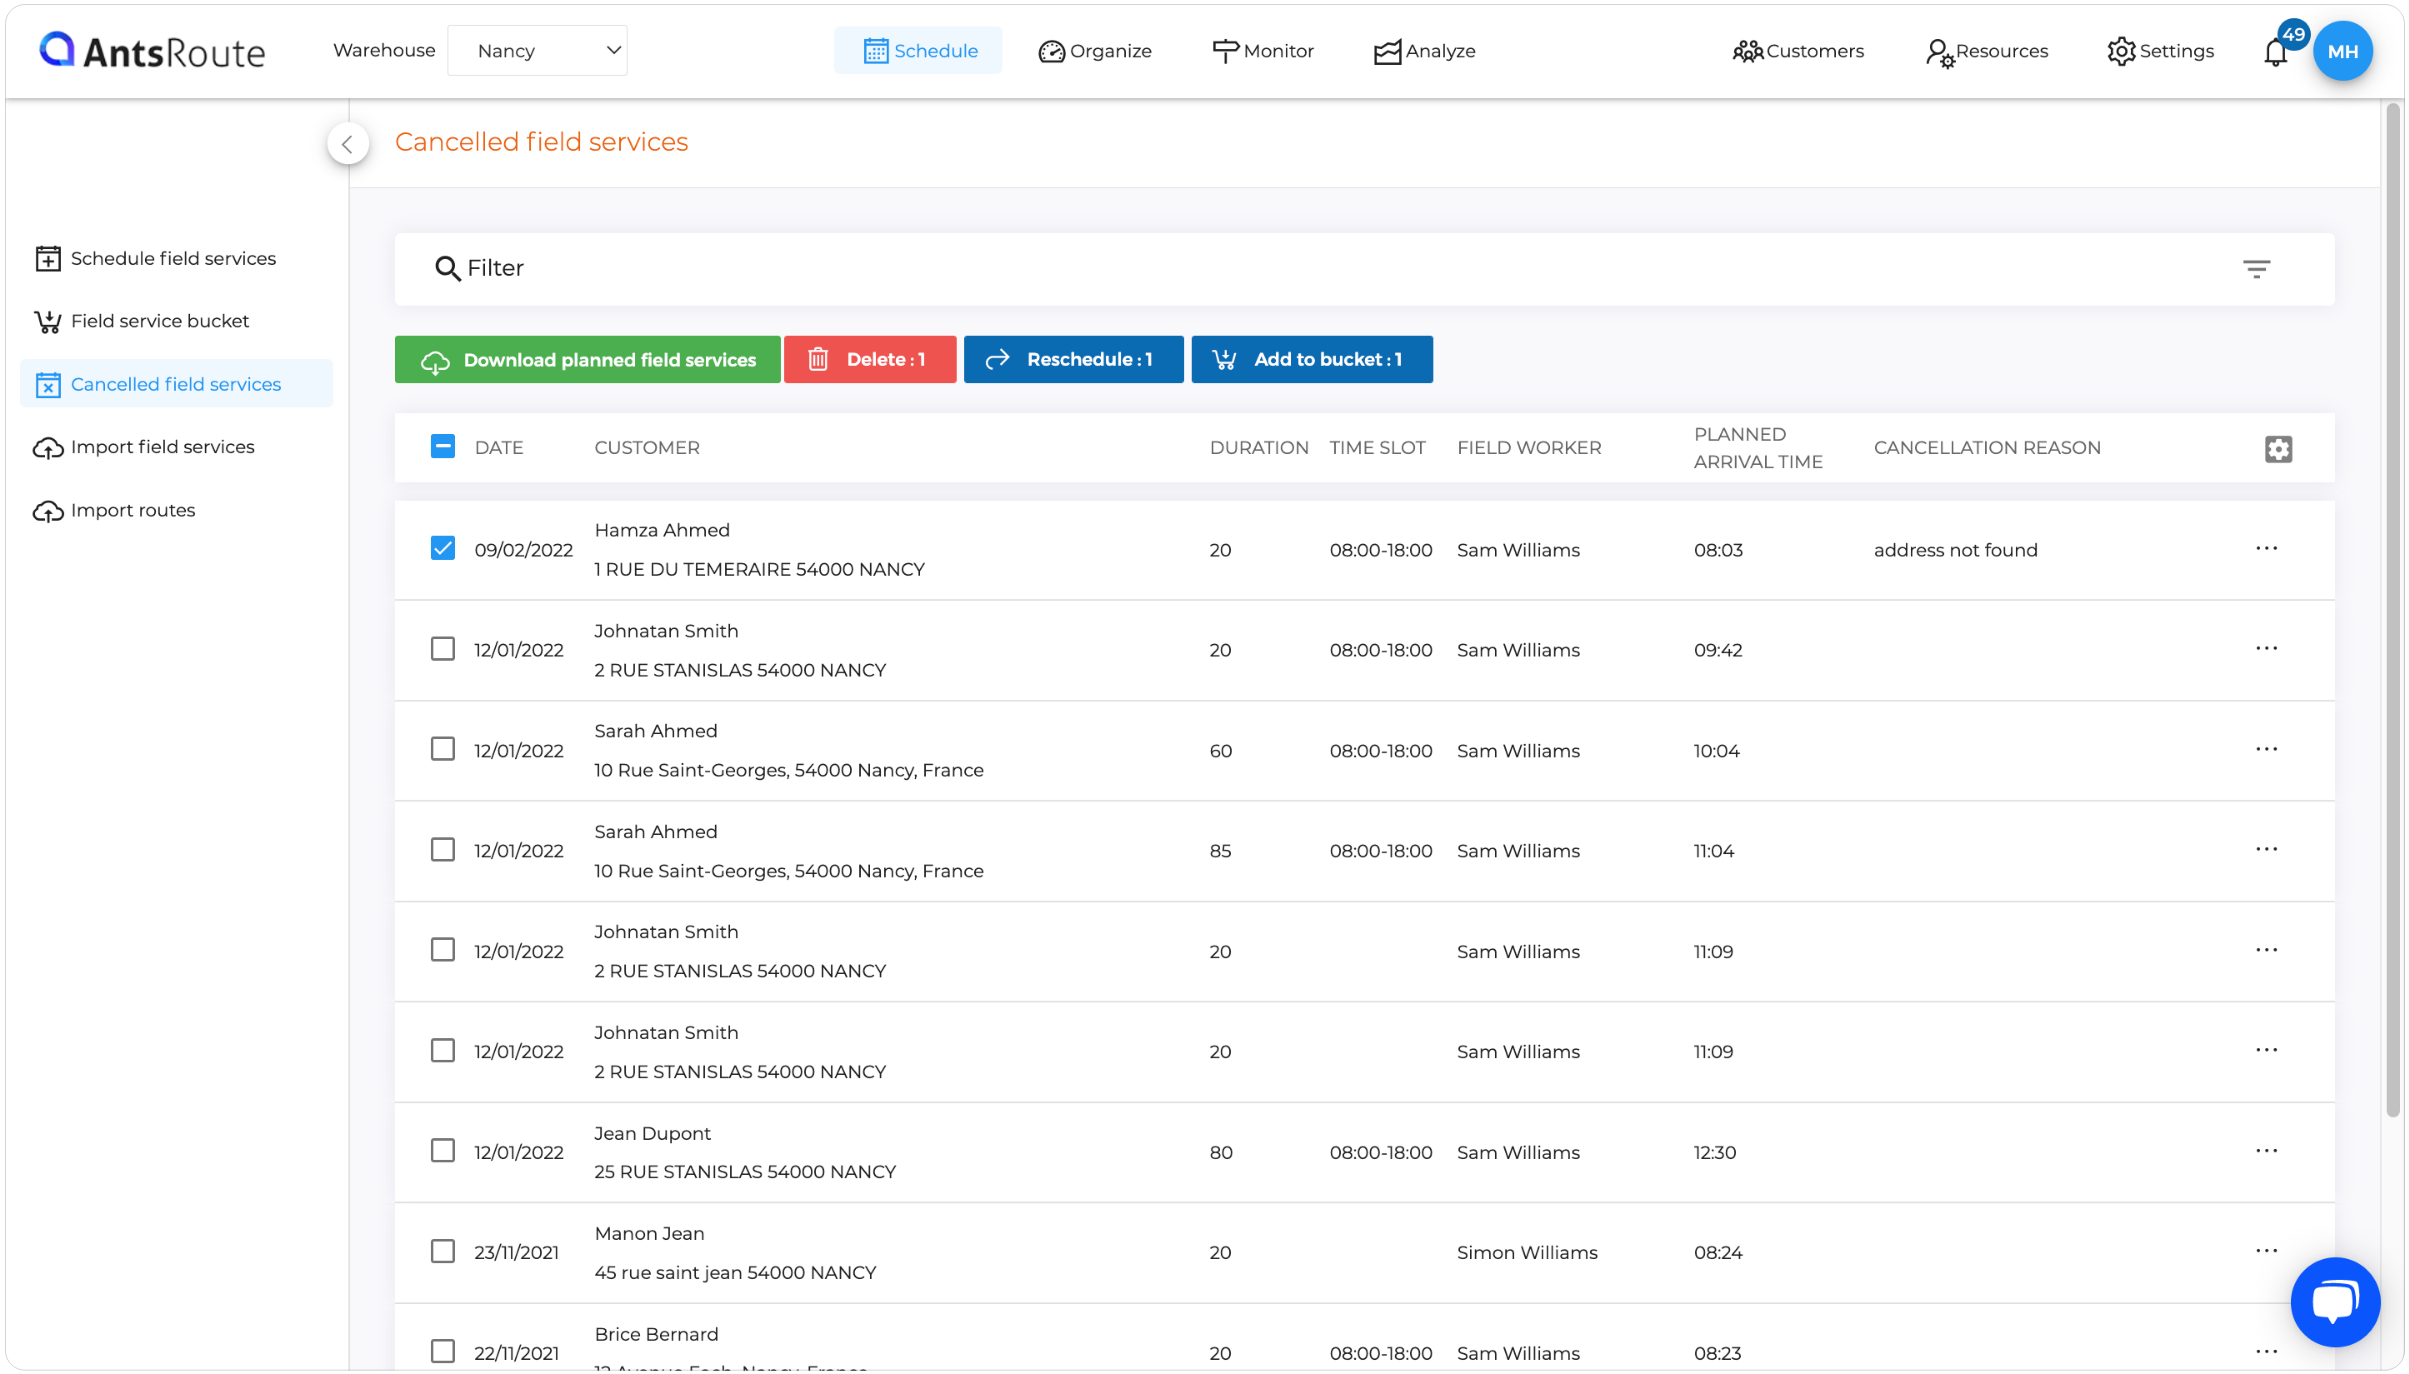
Task: Go to the Monitor section
Action: pyautogui.click(x=1262, y=51)
